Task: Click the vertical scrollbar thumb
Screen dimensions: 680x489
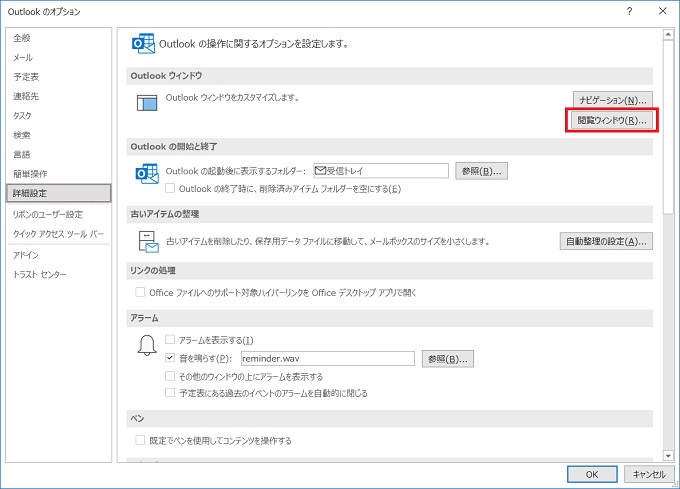Action: tap(668, 127)
